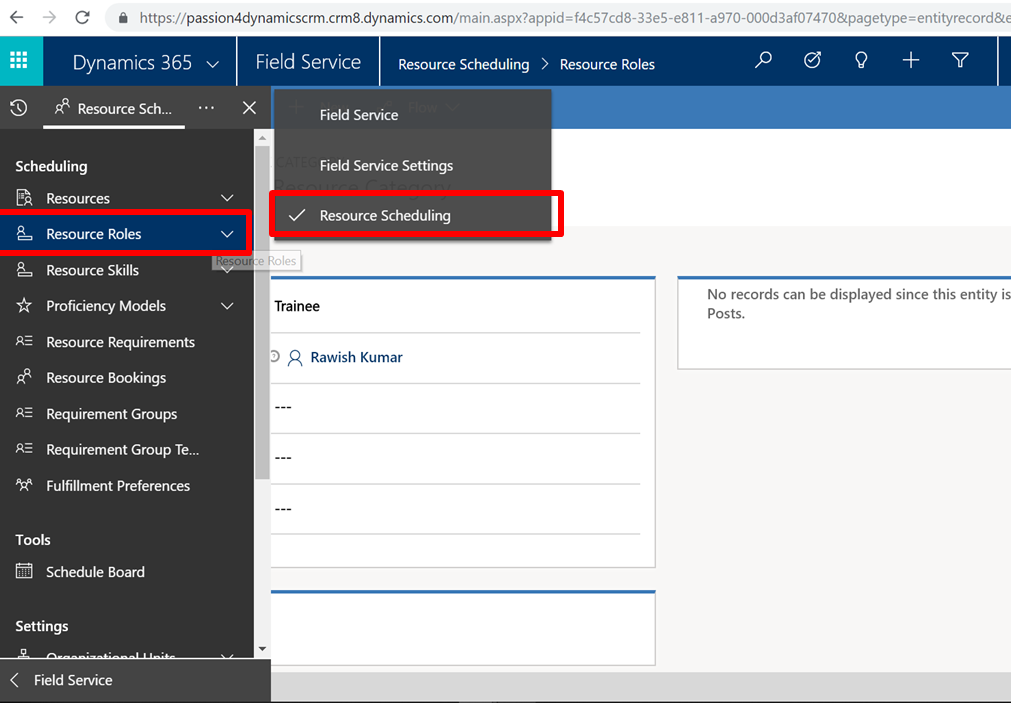The height and width of the screenshot is (705, 1011).
Task: Open the Rawish Kumar link
Action: pos(356,358)
